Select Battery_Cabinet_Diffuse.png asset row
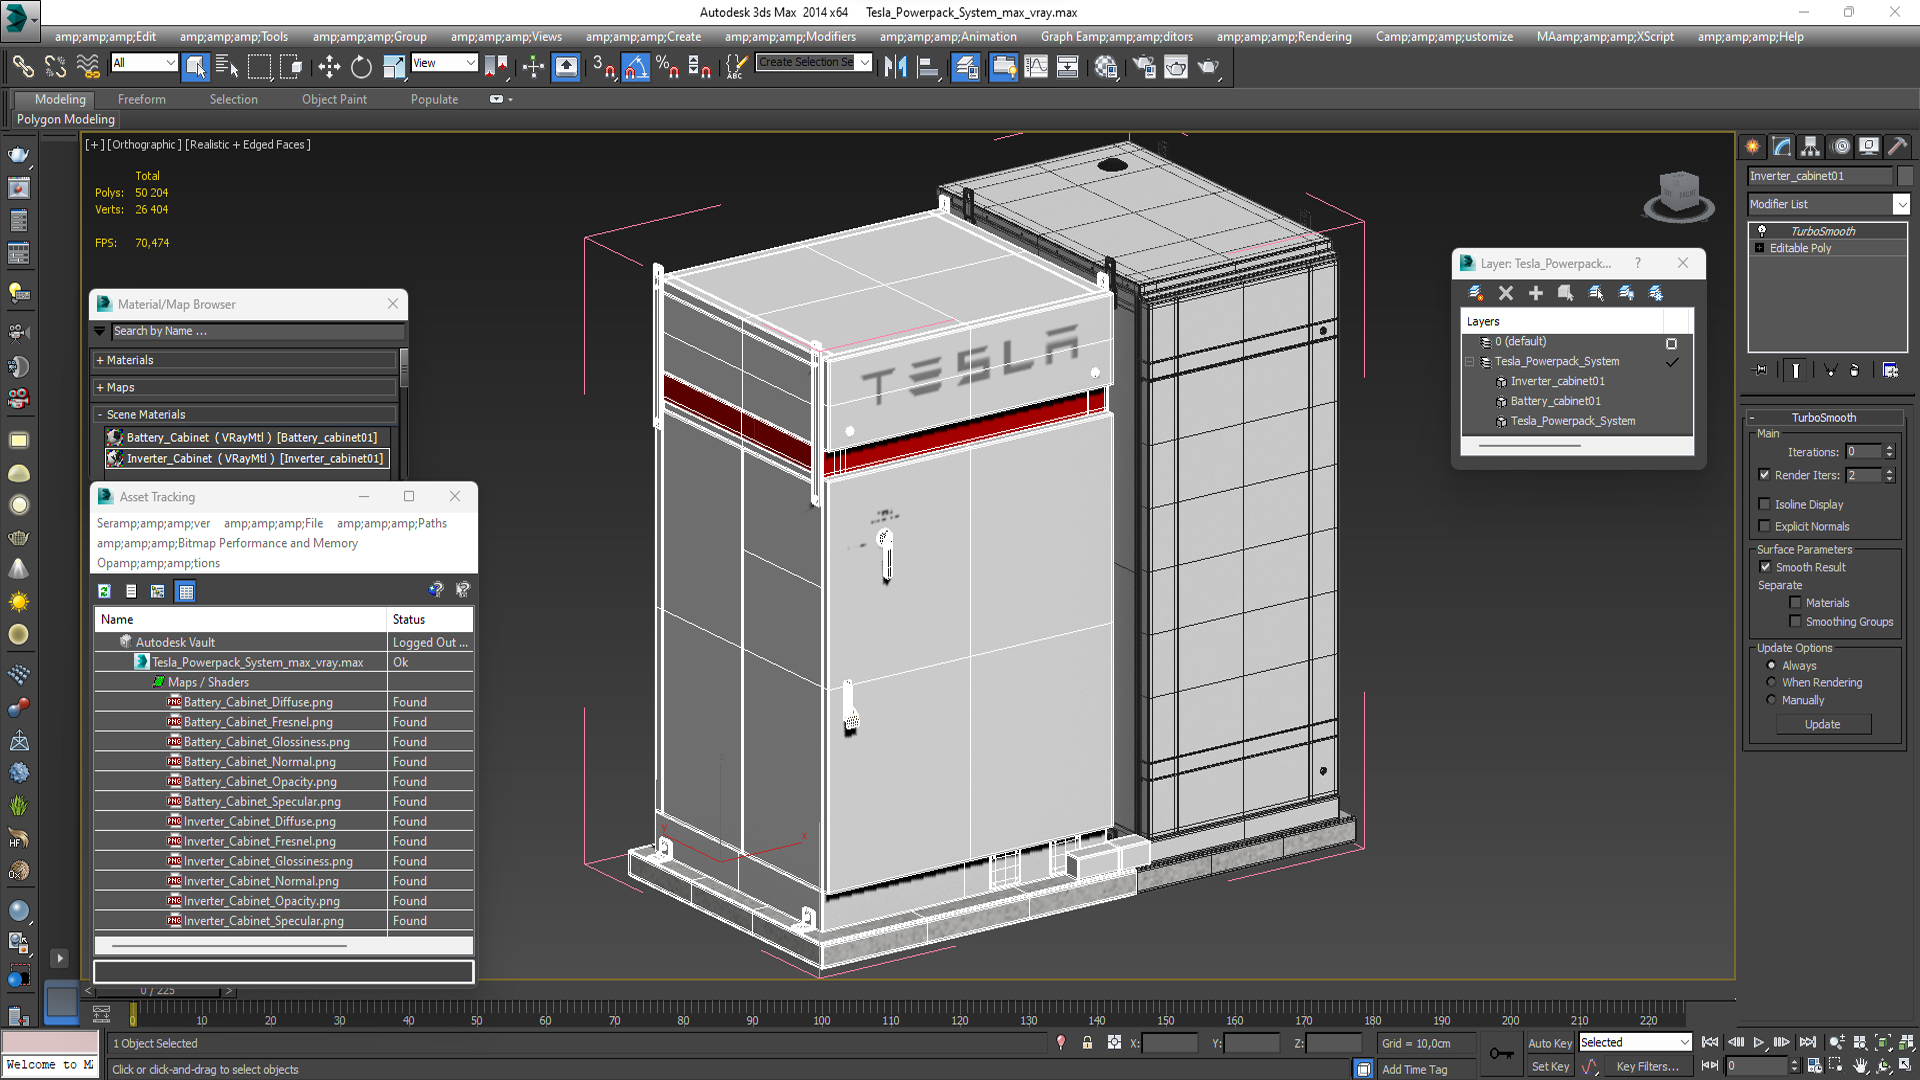 (258, 702)
